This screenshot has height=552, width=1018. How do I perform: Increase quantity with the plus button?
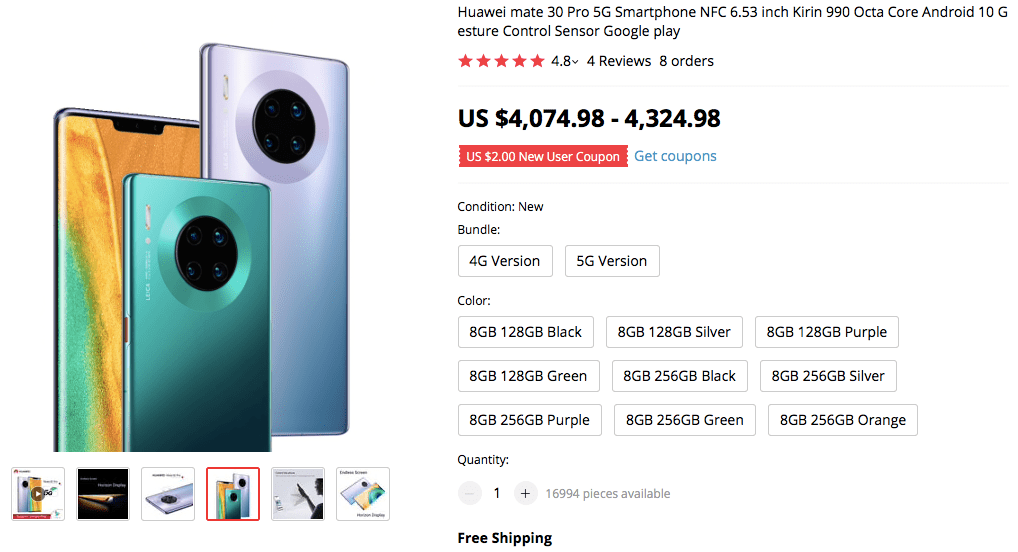tap(526, 493)
